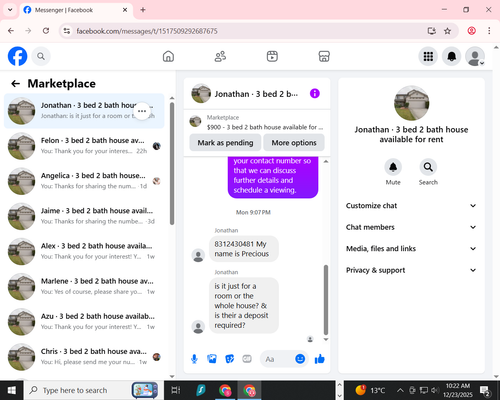Click the chat messages scrollbar thumb
Viewport: 500px width, 400px height.
326,300
